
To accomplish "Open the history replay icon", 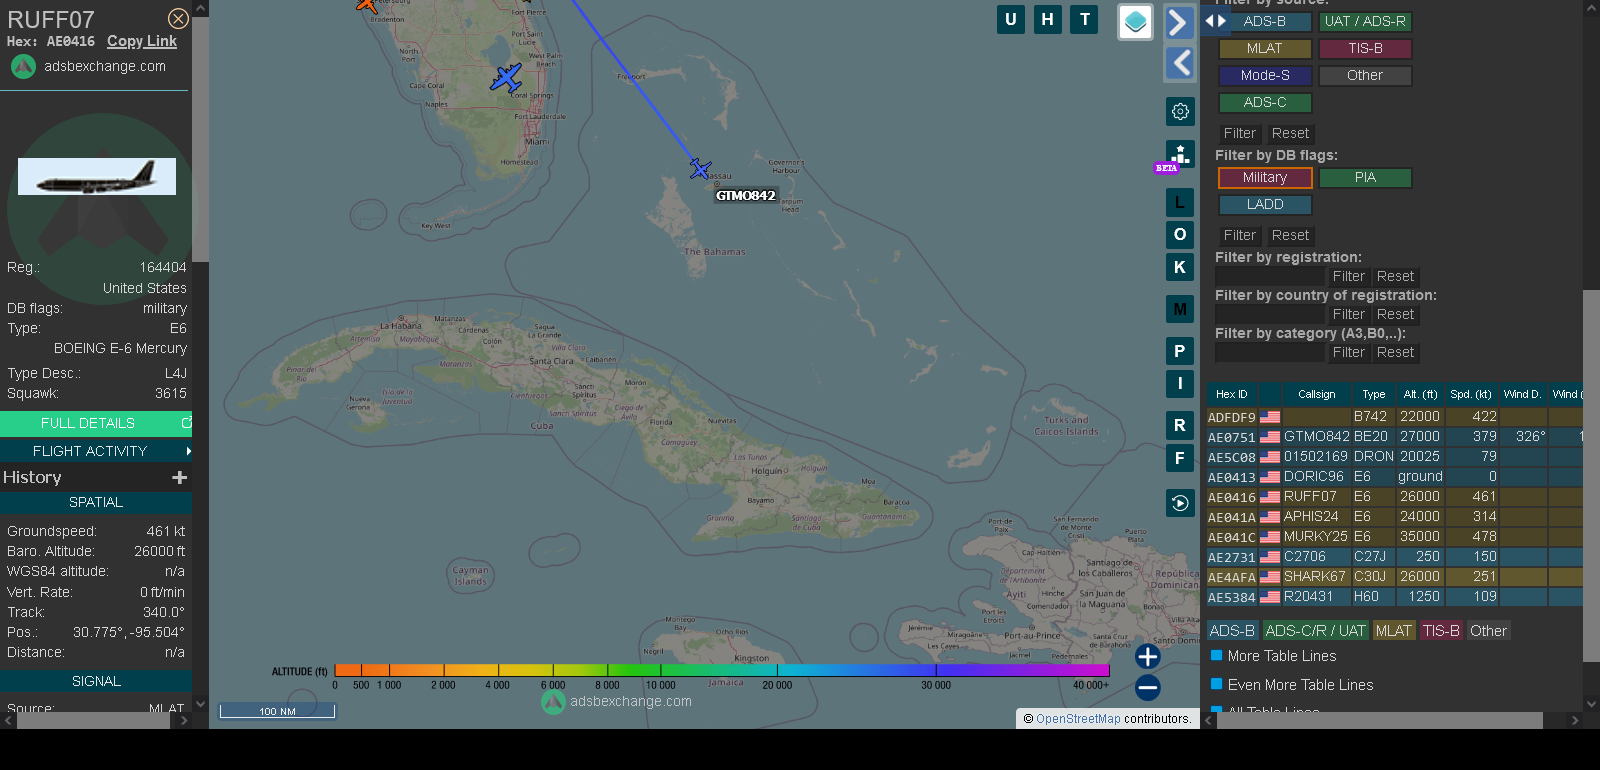I will coord(1180,503).
